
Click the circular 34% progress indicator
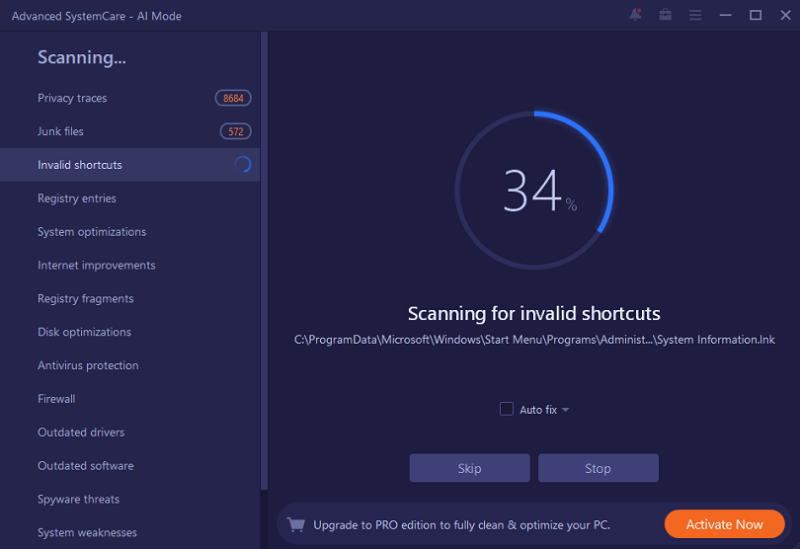pos(534,190)
